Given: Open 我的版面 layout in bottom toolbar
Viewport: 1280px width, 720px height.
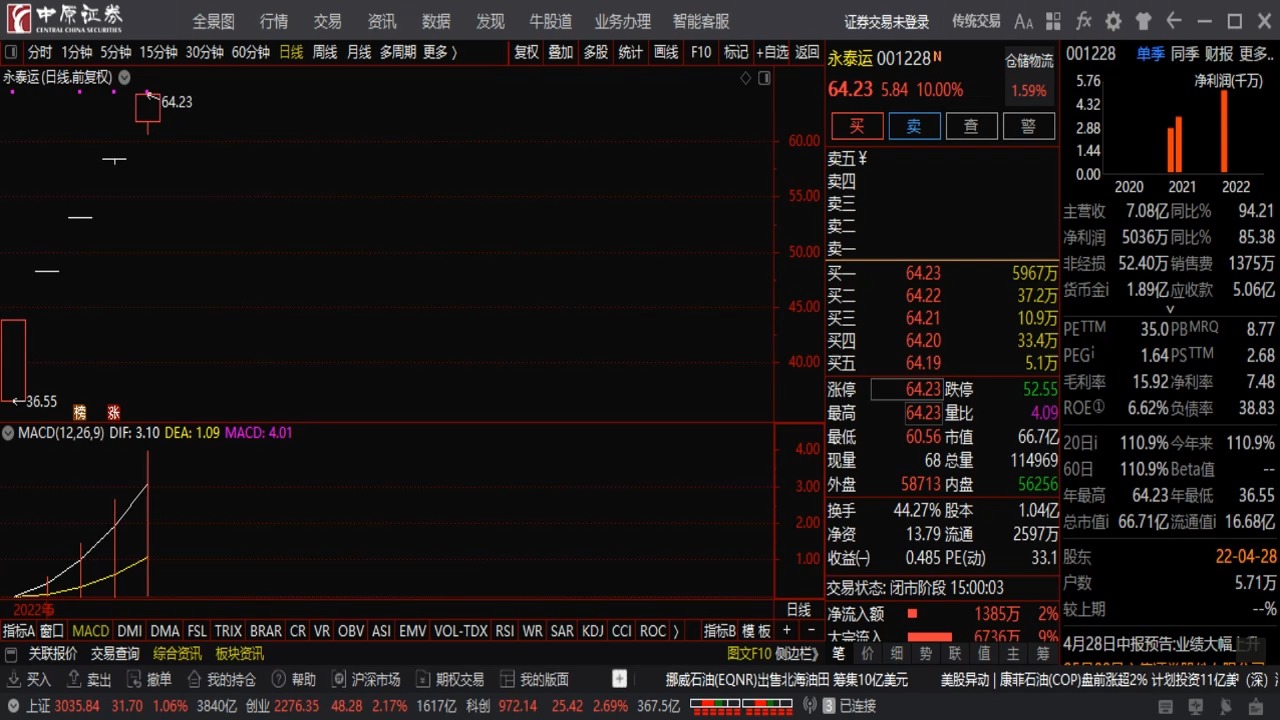Looking at the screenshot, I should pyautogui.click(x=534, y=679).
